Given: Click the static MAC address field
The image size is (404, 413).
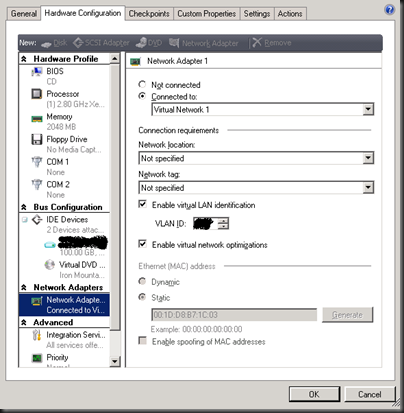Looking at the screenshot, I should 234,315.
